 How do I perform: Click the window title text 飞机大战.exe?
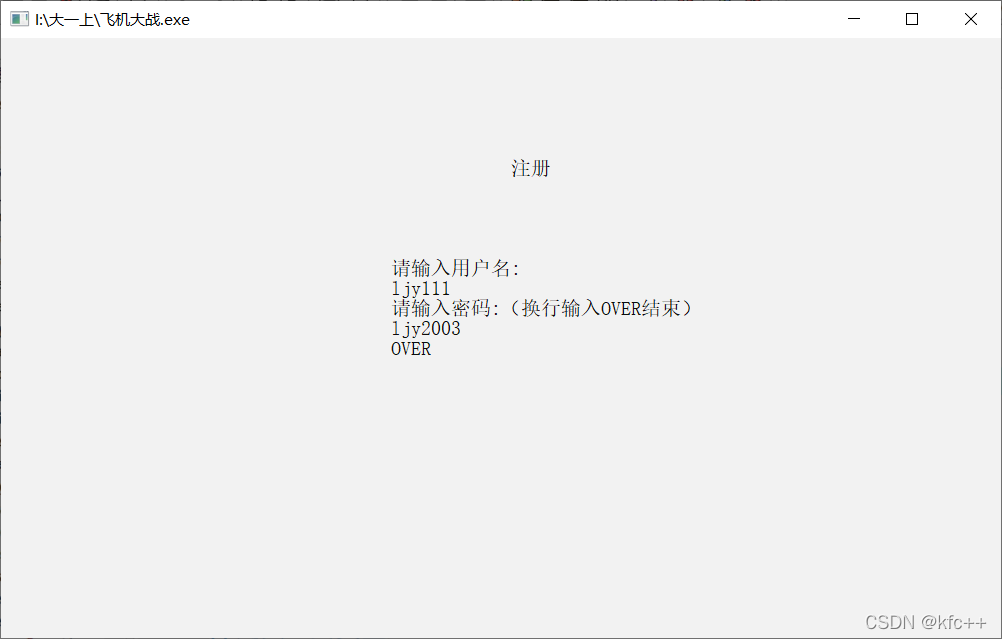[112, 20]
